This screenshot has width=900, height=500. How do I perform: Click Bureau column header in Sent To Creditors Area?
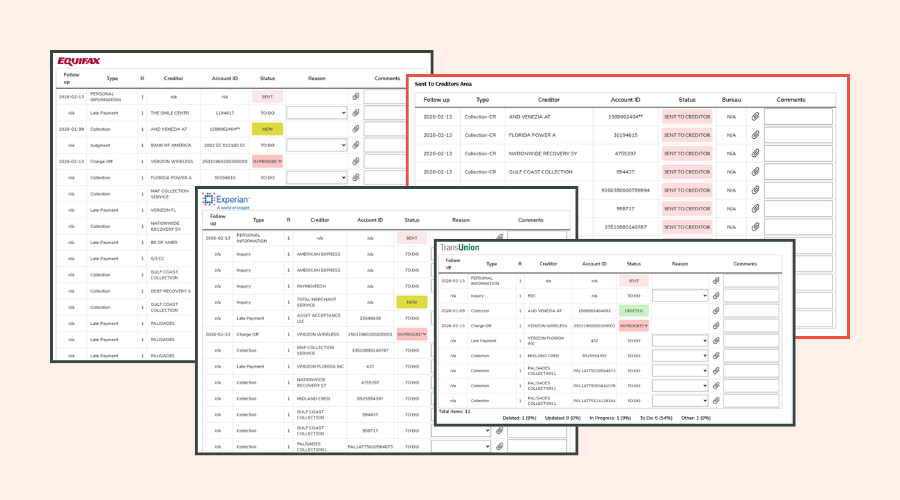click(x=731, y=100)
